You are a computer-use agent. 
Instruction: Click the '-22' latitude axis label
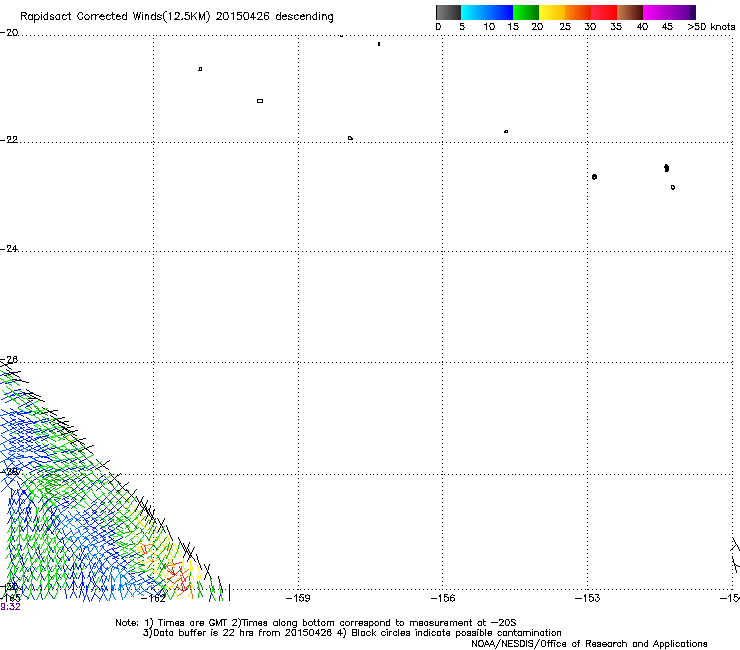coord(9,140)
